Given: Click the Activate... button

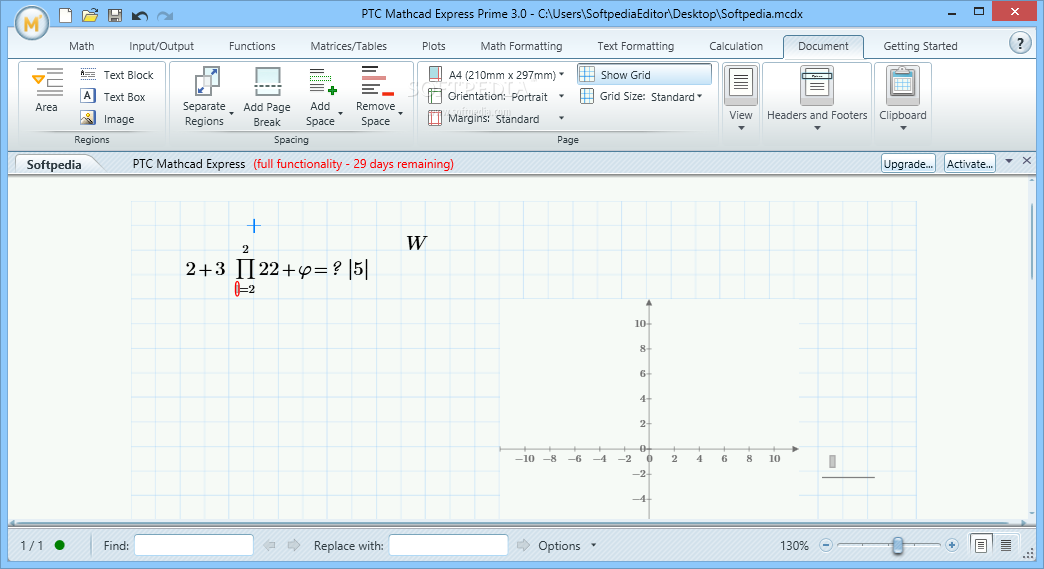Looking at the screenshot, I should tap(969, 164).
